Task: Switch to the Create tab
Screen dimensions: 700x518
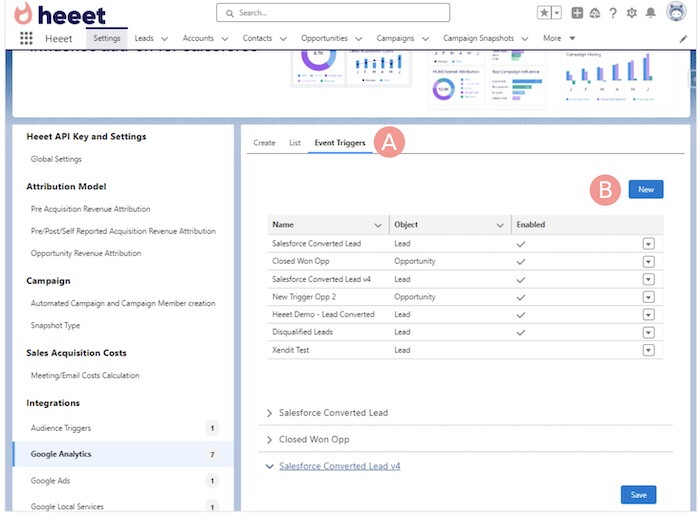Action: [x=264, y=143]
